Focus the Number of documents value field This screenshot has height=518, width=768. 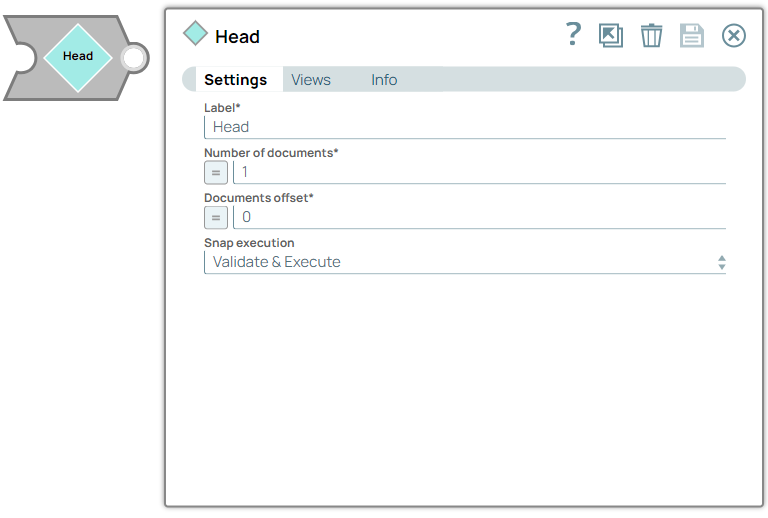pyautogui.click(x=478, y=172)
